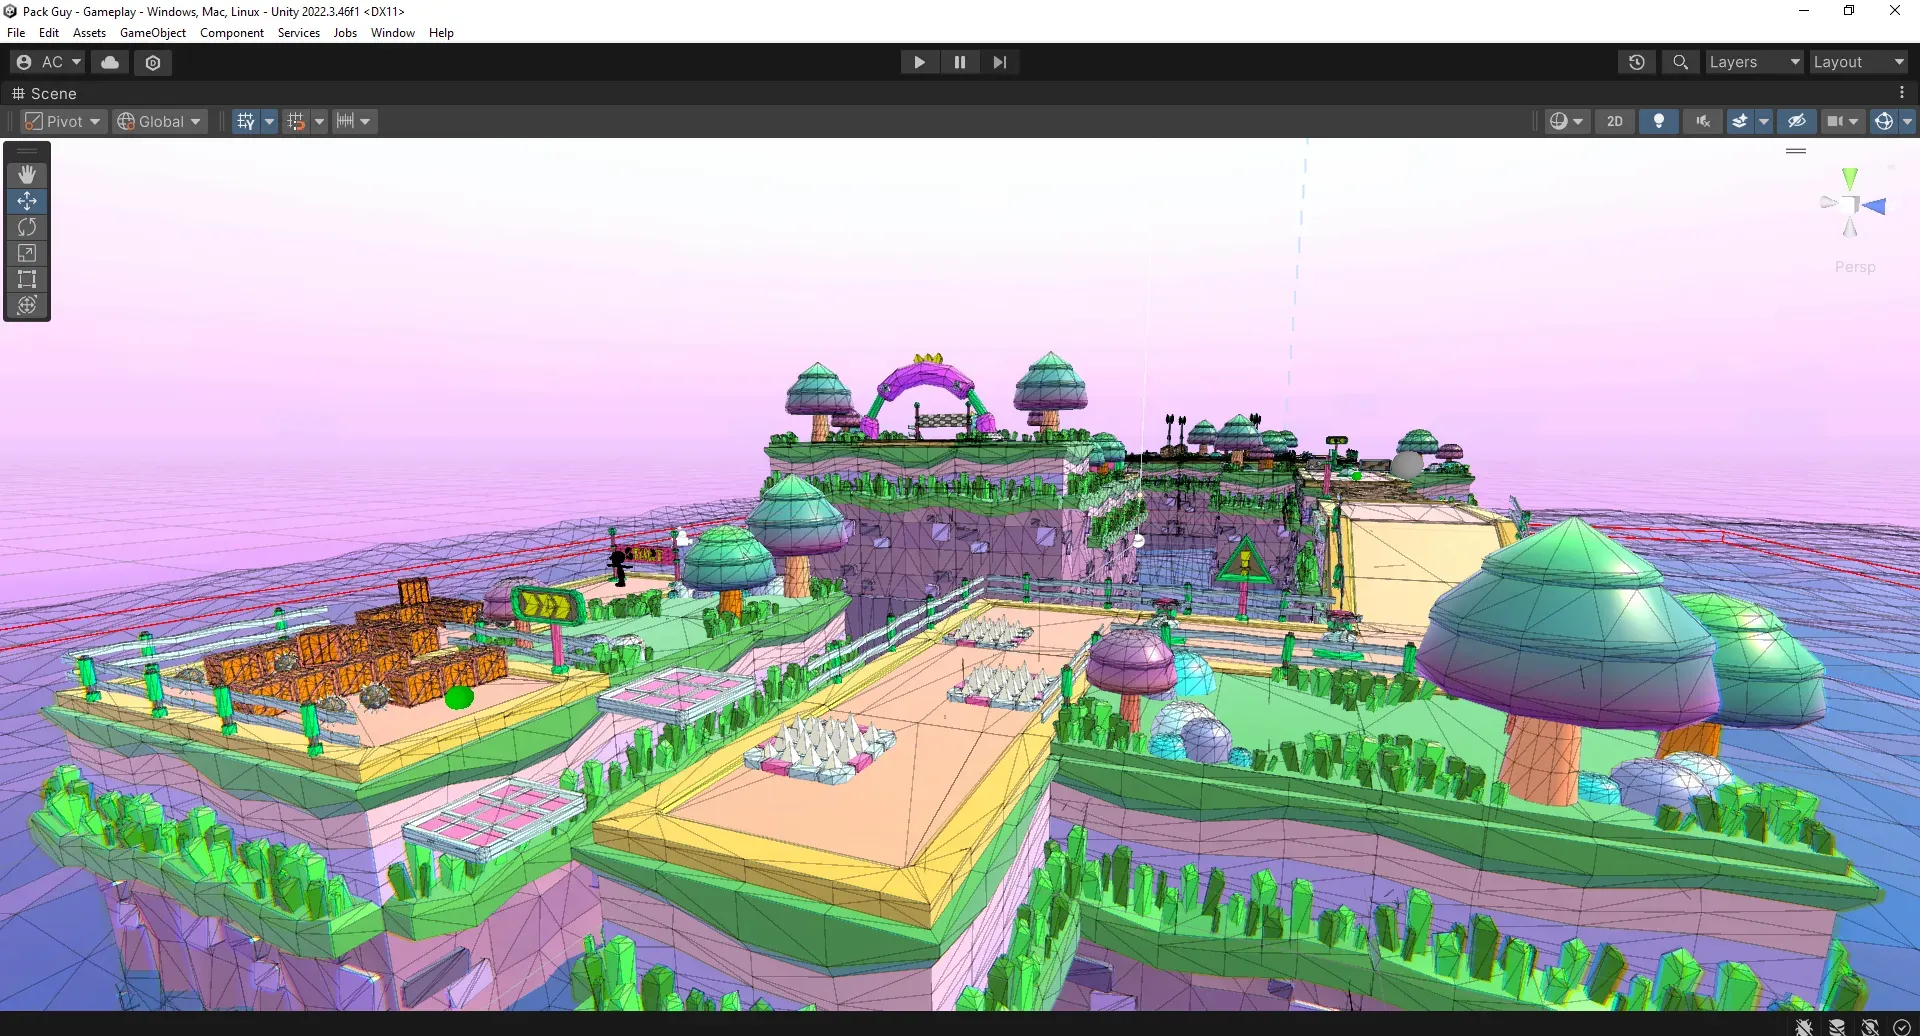Click the activity progress checkmark icon
The image size is (1920, 1036).
pyautogui.click(x=1902, y=1027)
